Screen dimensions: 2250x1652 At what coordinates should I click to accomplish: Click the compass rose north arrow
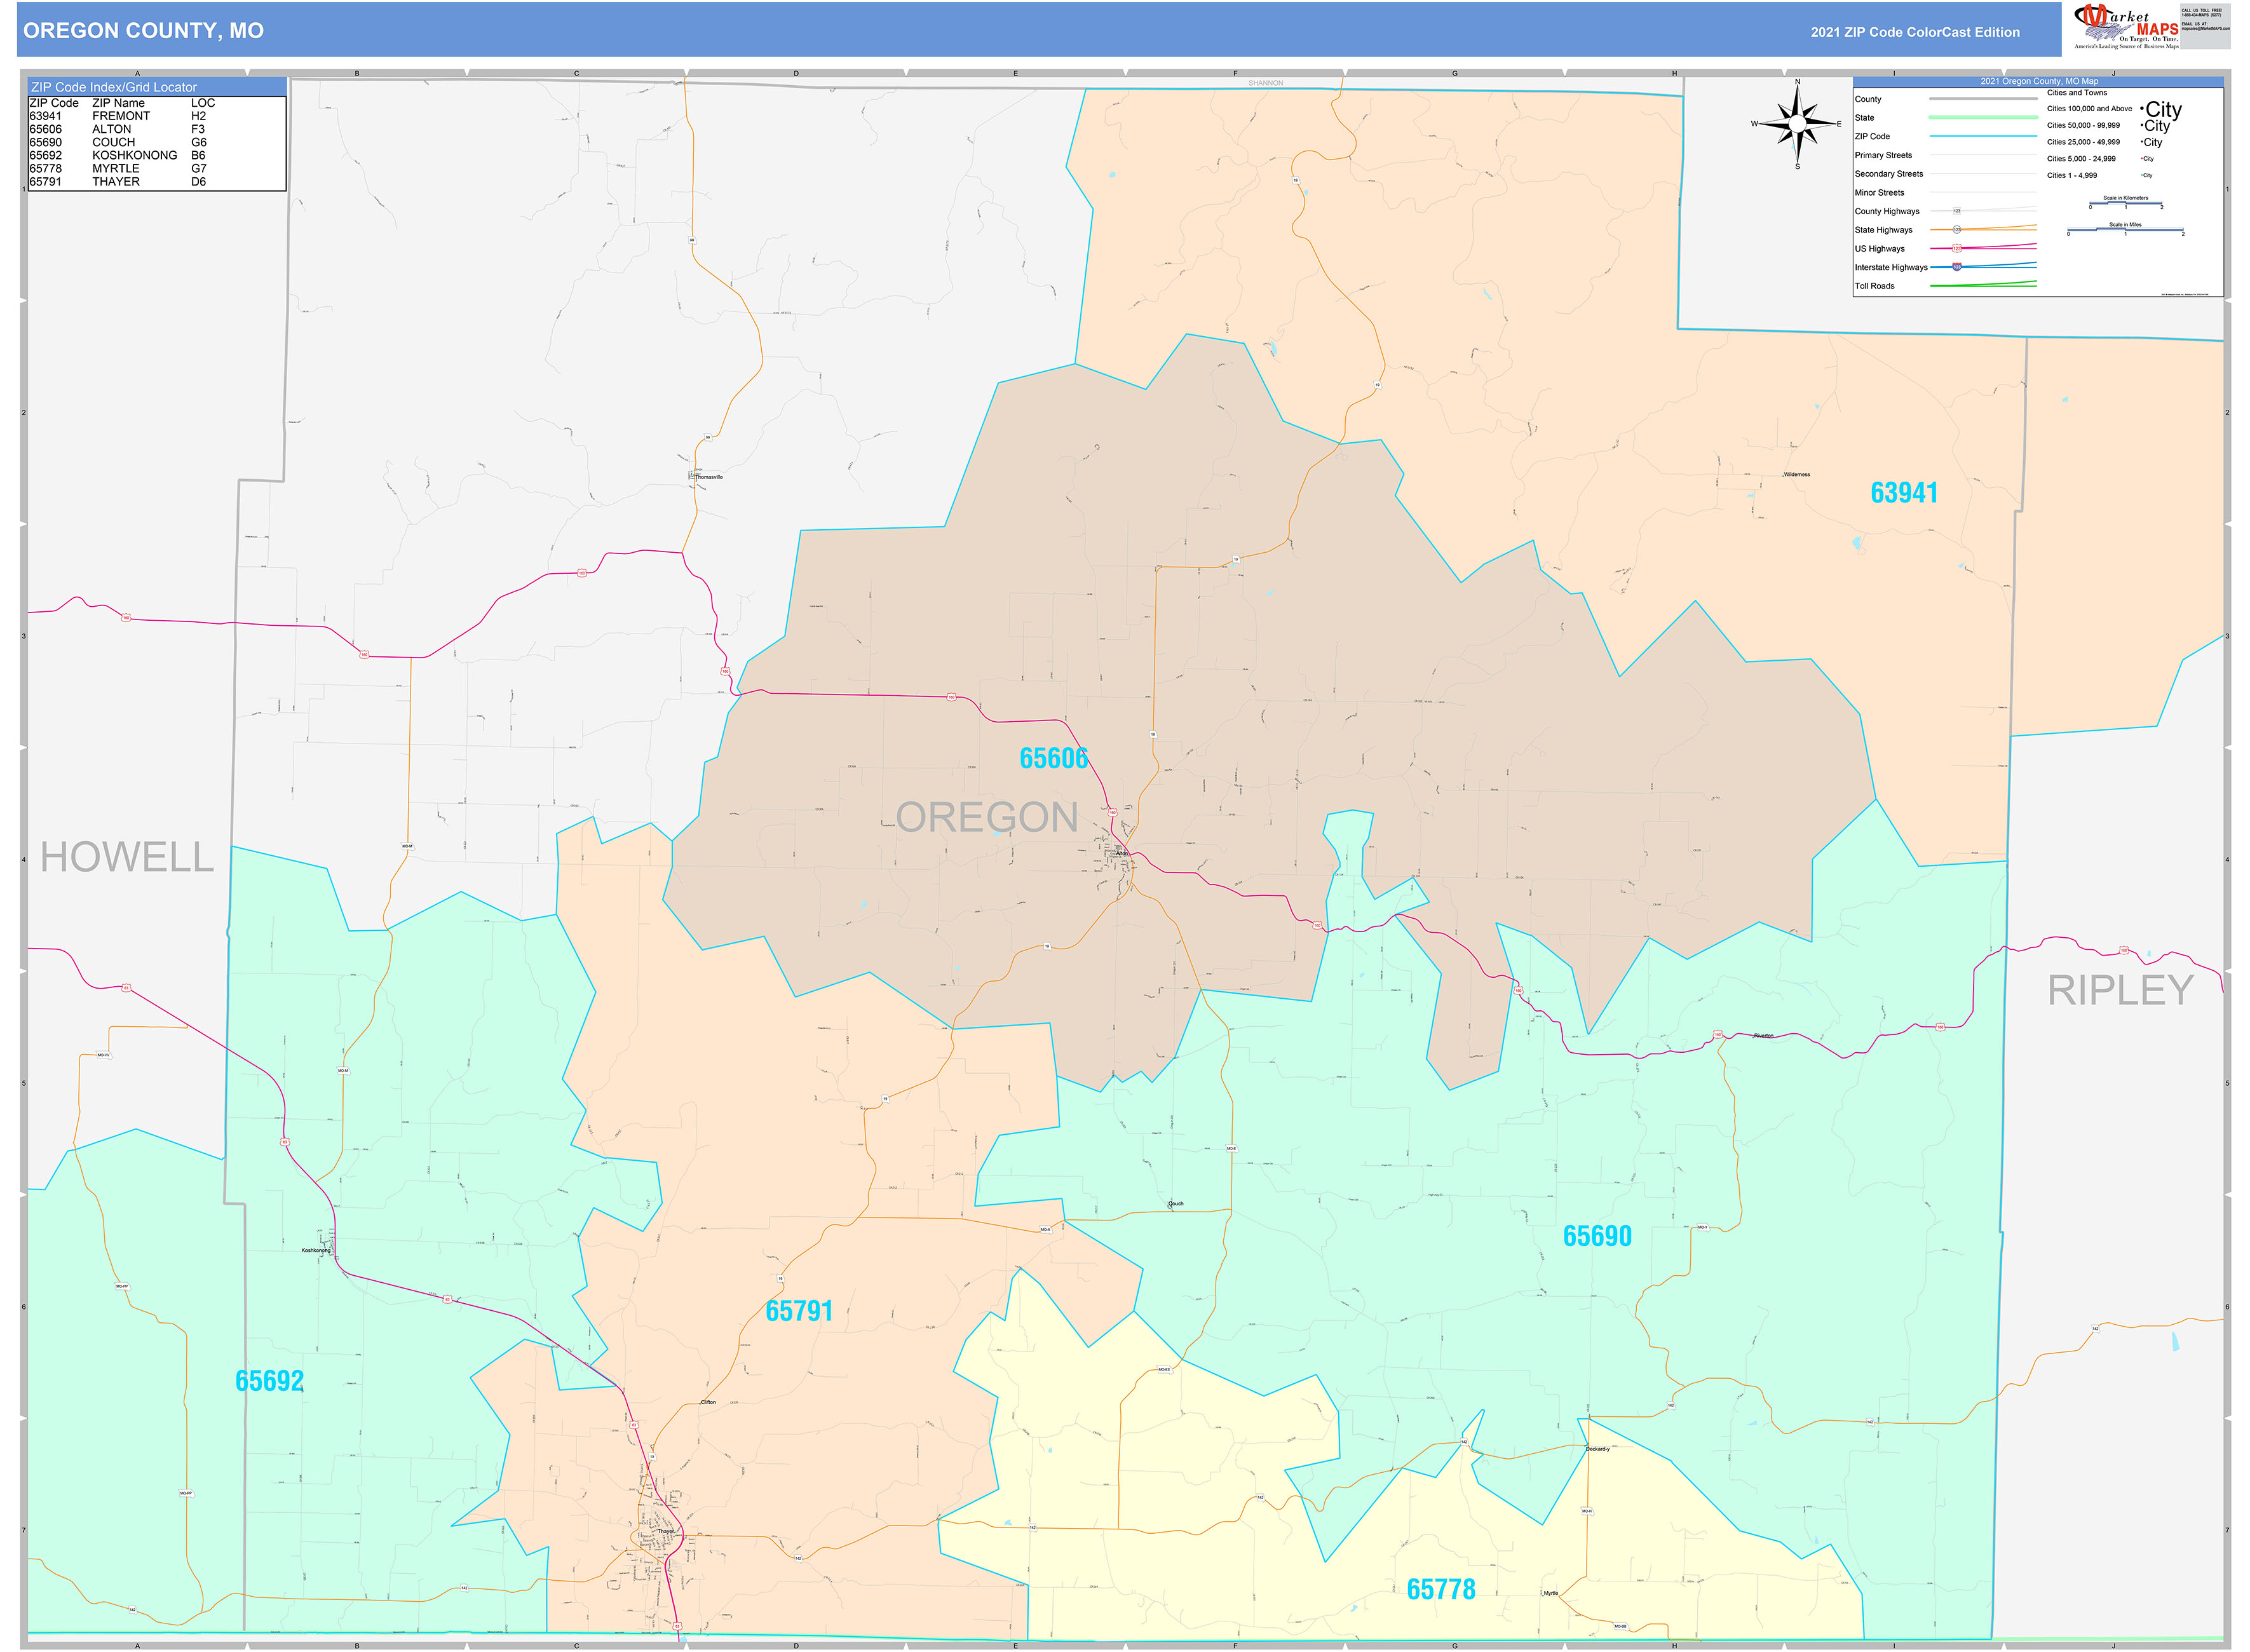point(1799,96)
